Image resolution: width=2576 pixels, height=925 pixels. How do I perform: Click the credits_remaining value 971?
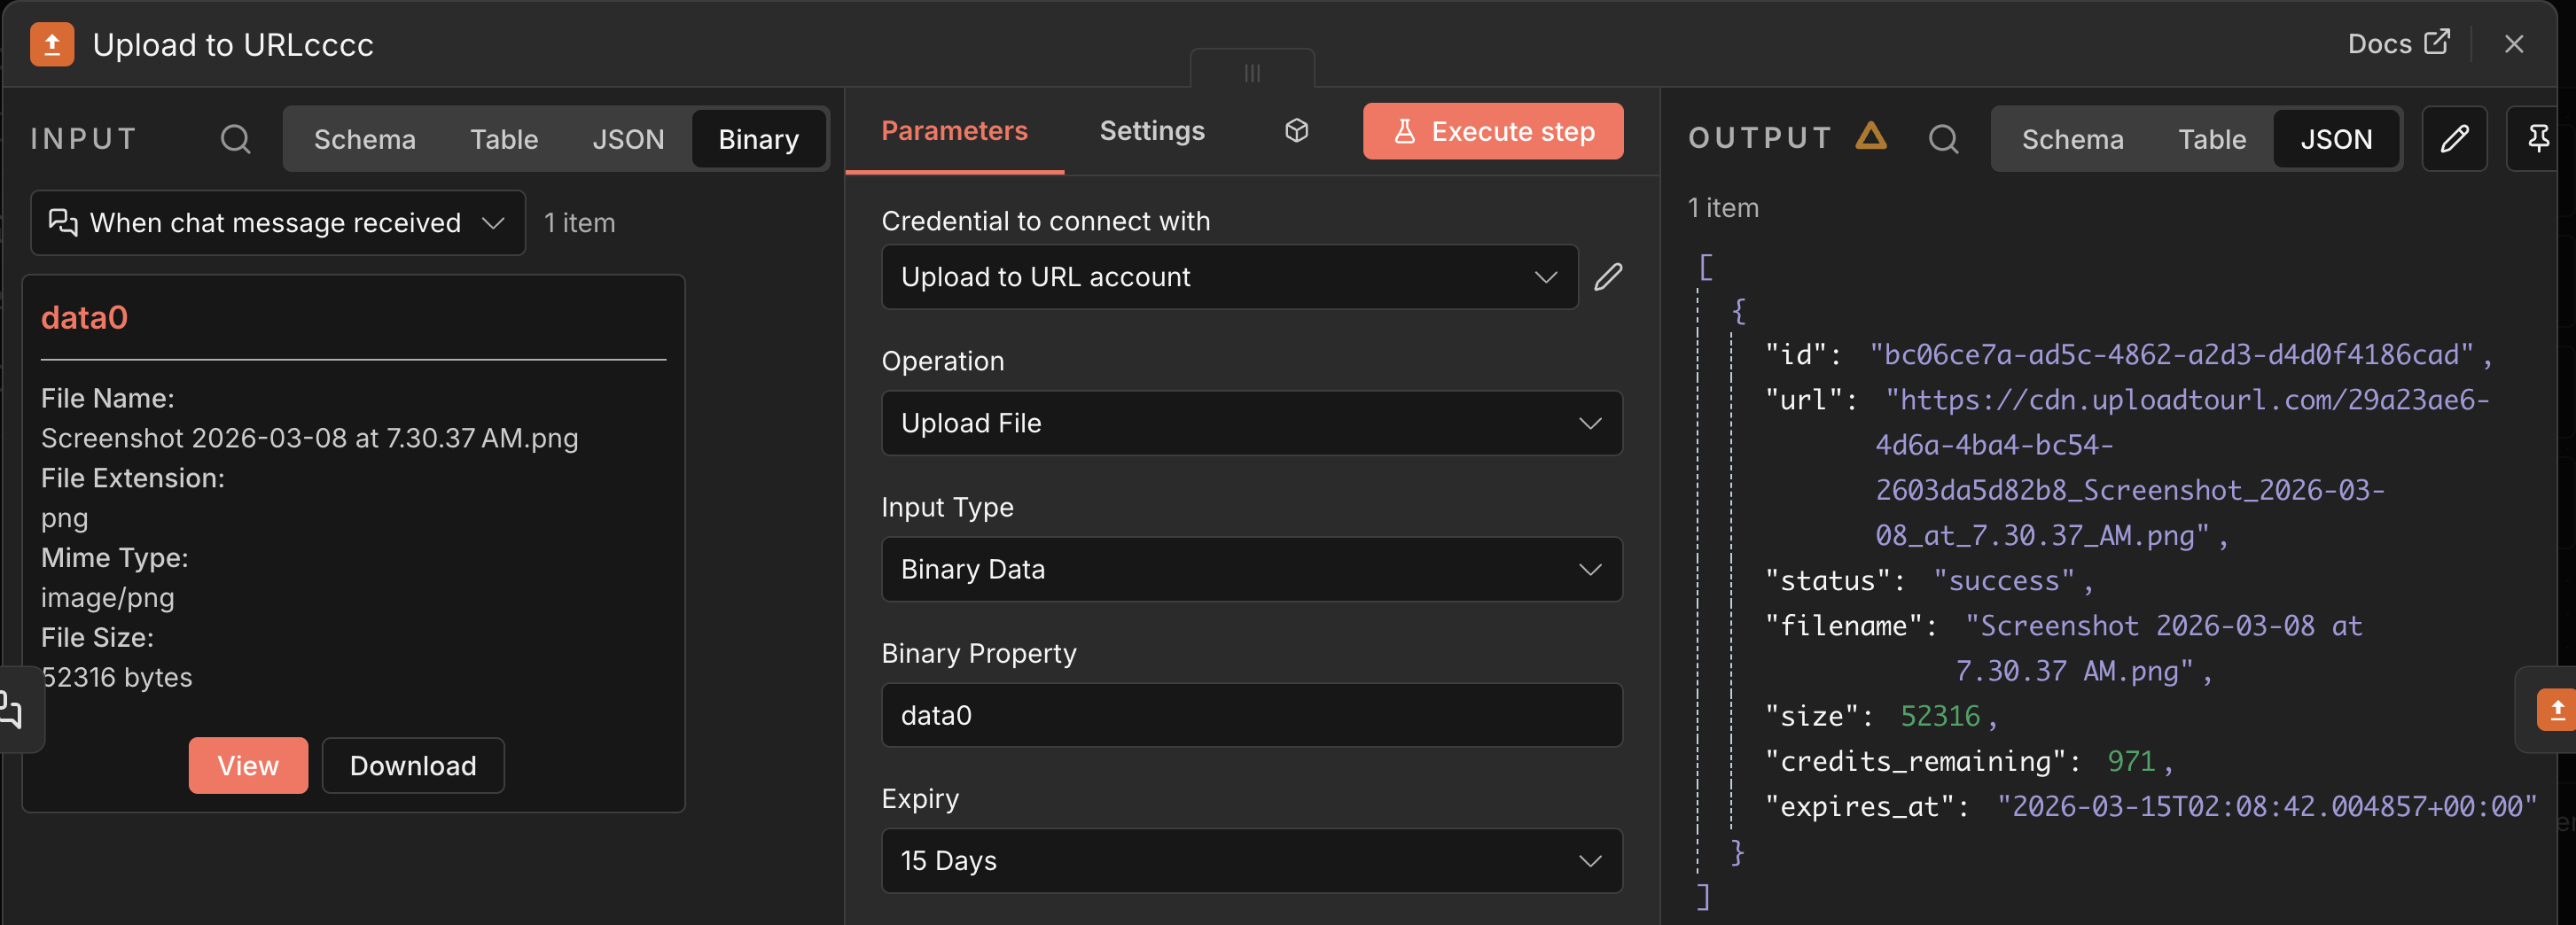click(2131, 762)
